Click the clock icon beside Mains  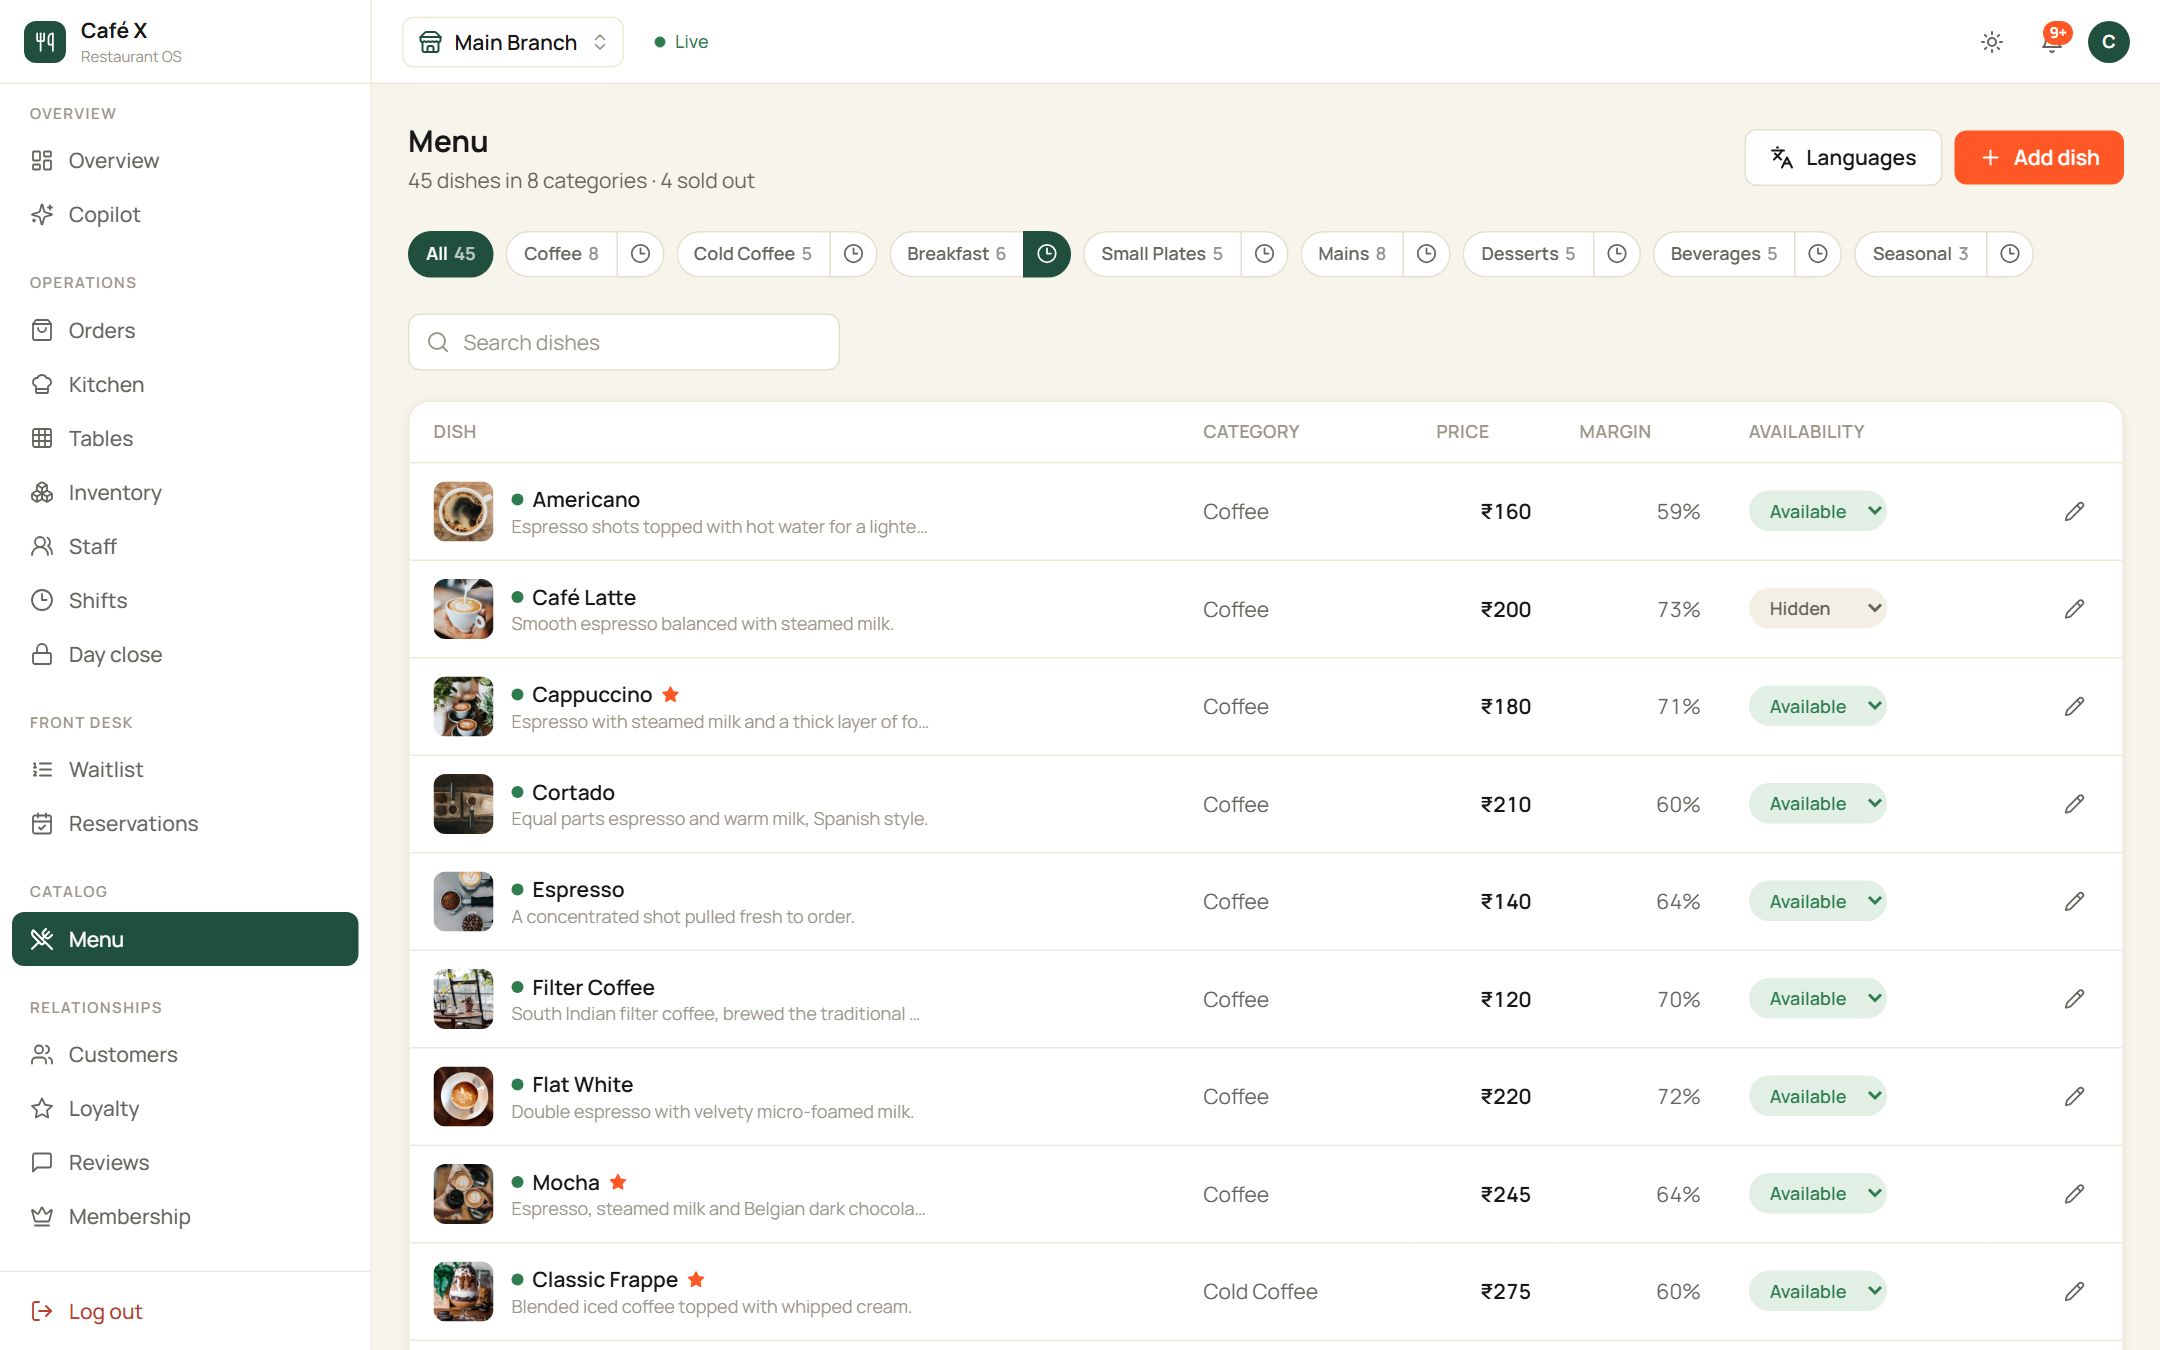click(x=1426, y=254)
